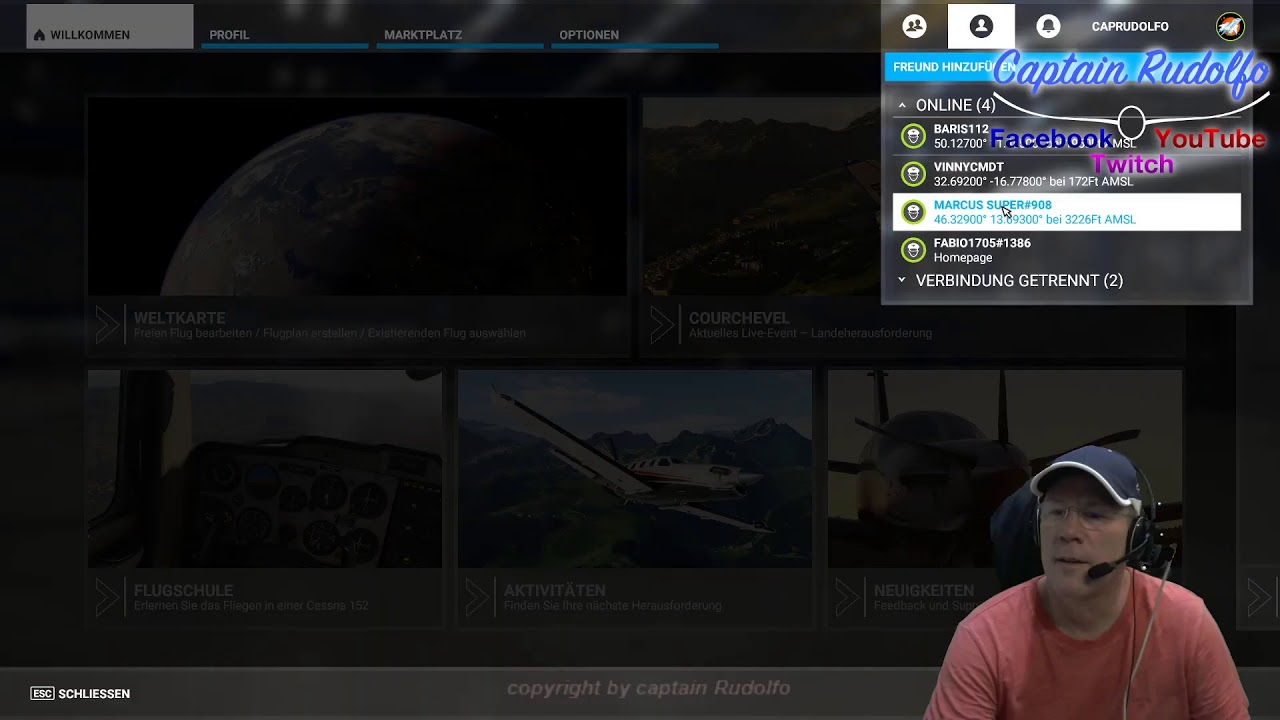This screenshot has width=1280, height=720.
Task: Collapse the ONLINE (4) friends group
Action: [x=901, y=105]
